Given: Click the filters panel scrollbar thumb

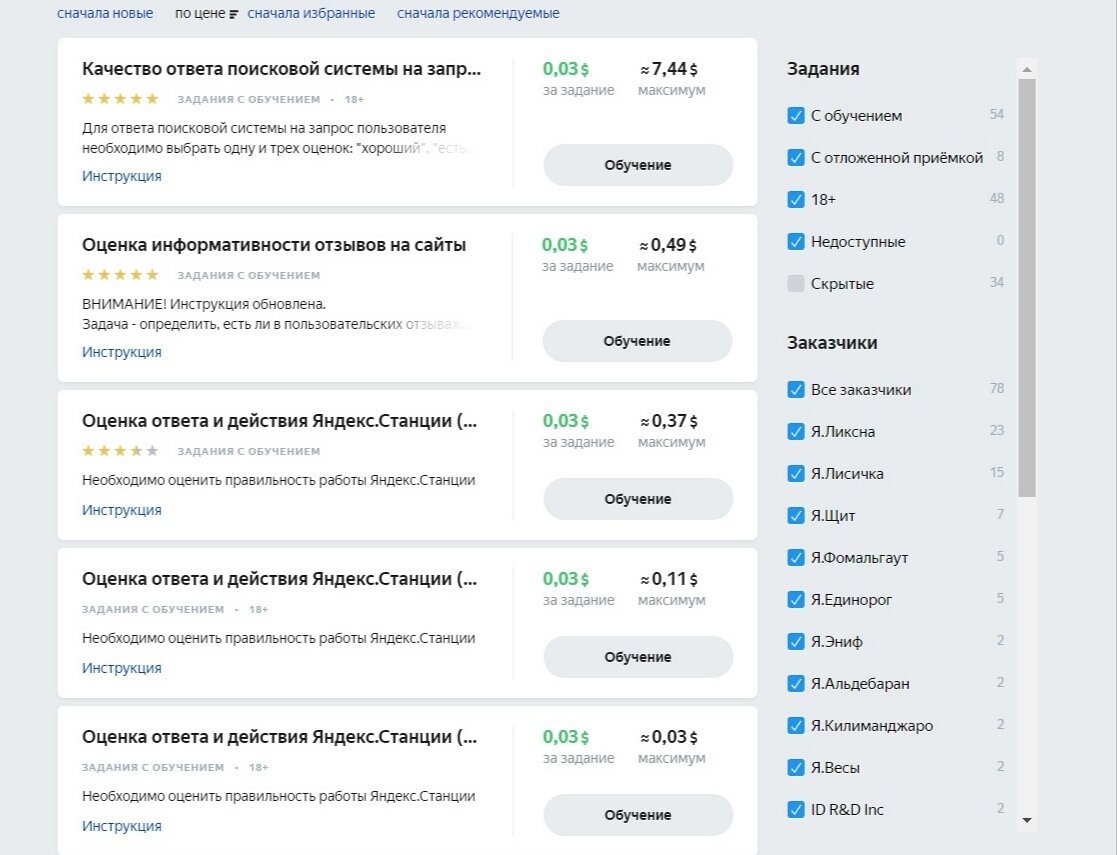Looking at the screenshot, I should pyautogui.click(x=1027, y=288).
